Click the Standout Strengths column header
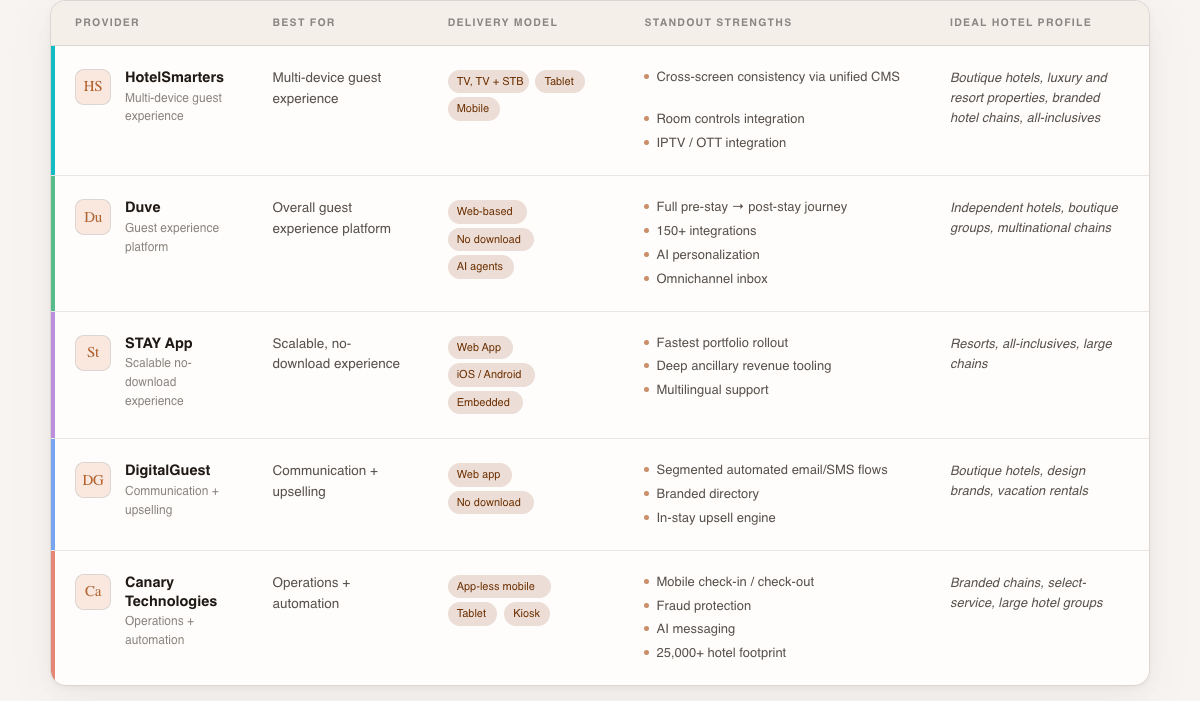 [x=717, y=23]
